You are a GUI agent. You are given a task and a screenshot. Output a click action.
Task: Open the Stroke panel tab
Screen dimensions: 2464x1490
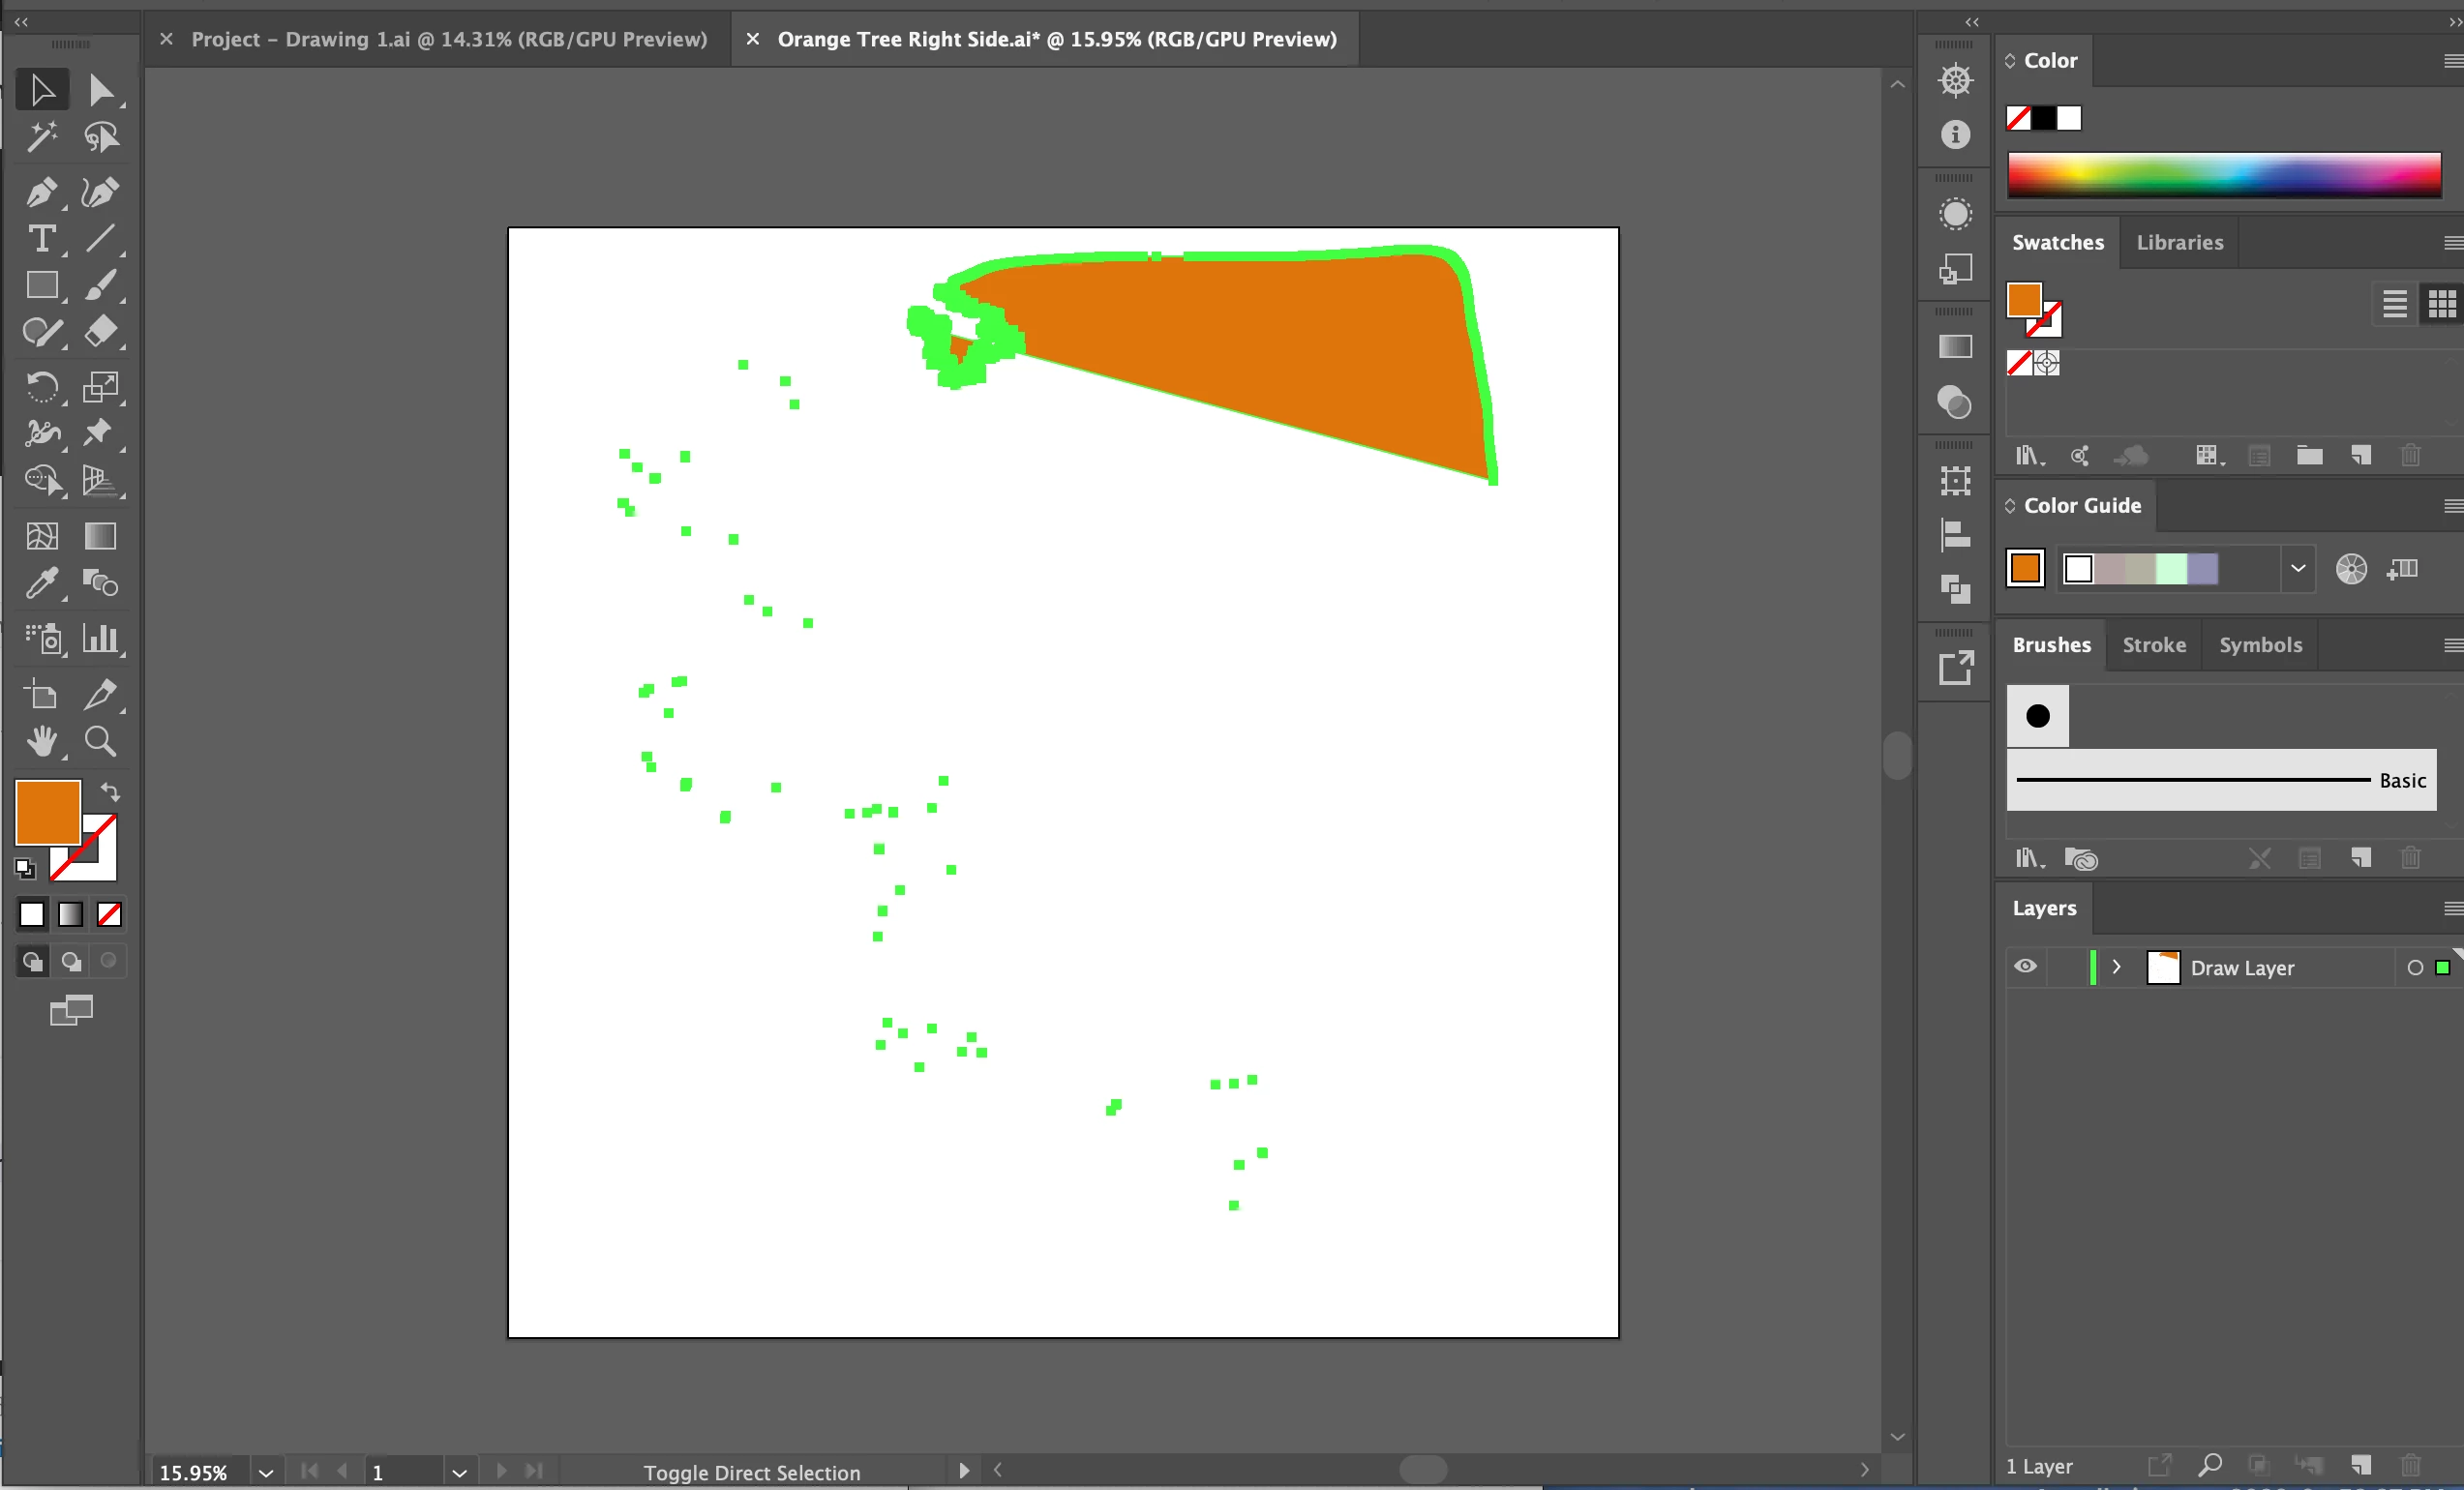point(2154,645)
